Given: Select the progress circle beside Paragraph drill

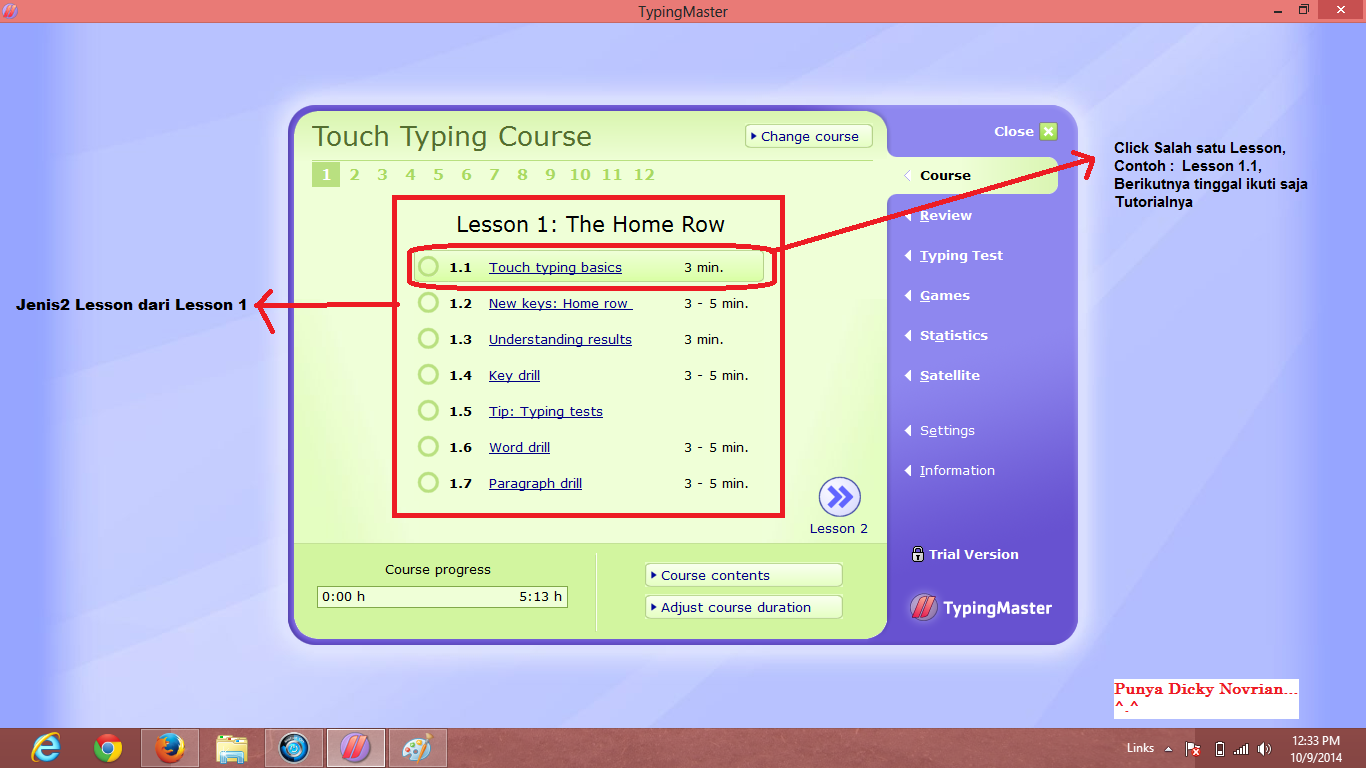Looking at the screenshot, I should coord(429,482).
